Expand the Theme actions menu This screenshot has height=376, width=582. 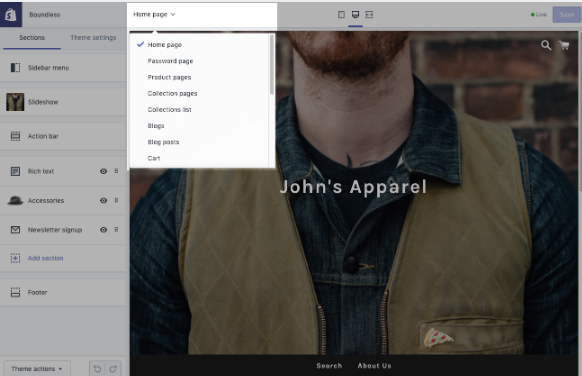[x=37, y=369]
